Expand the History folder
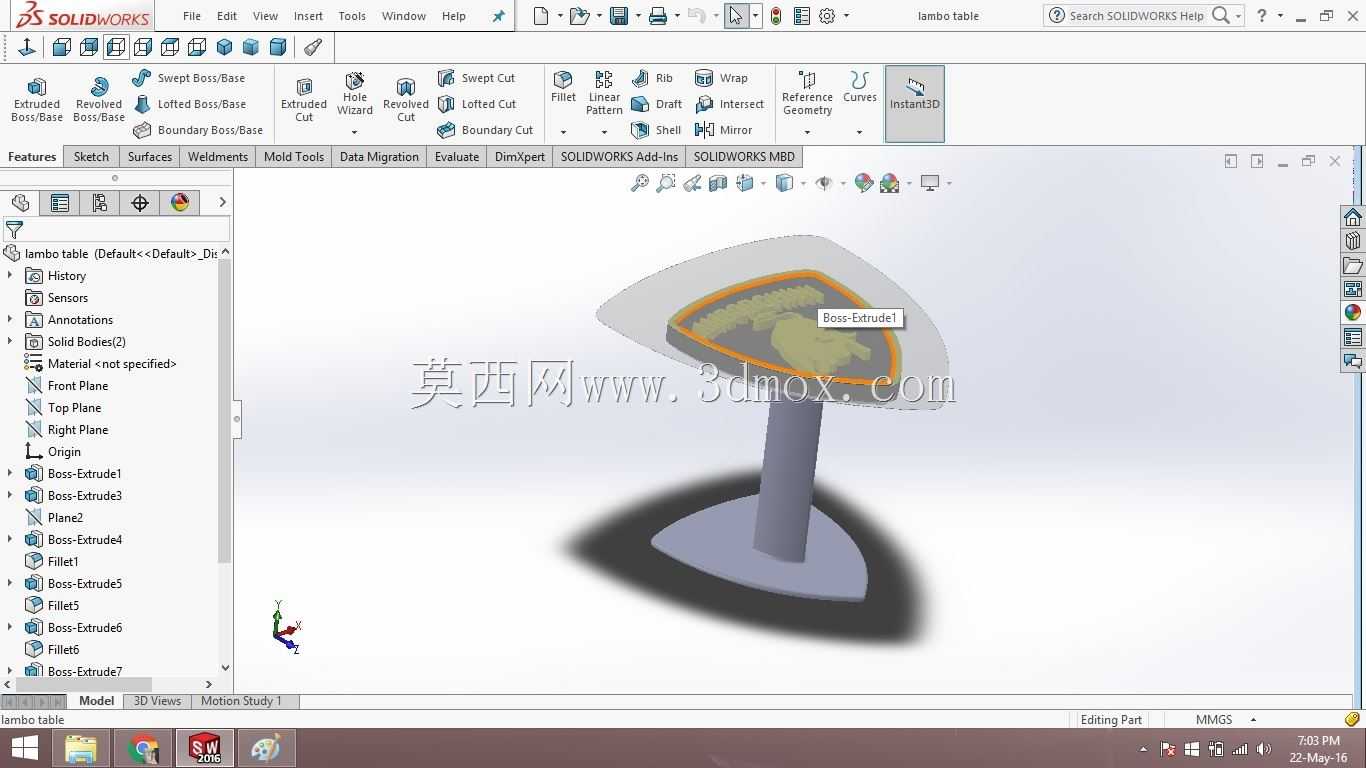Viewport: 1366px width, 768px height. pyautogui.click(x=10, y=276)
